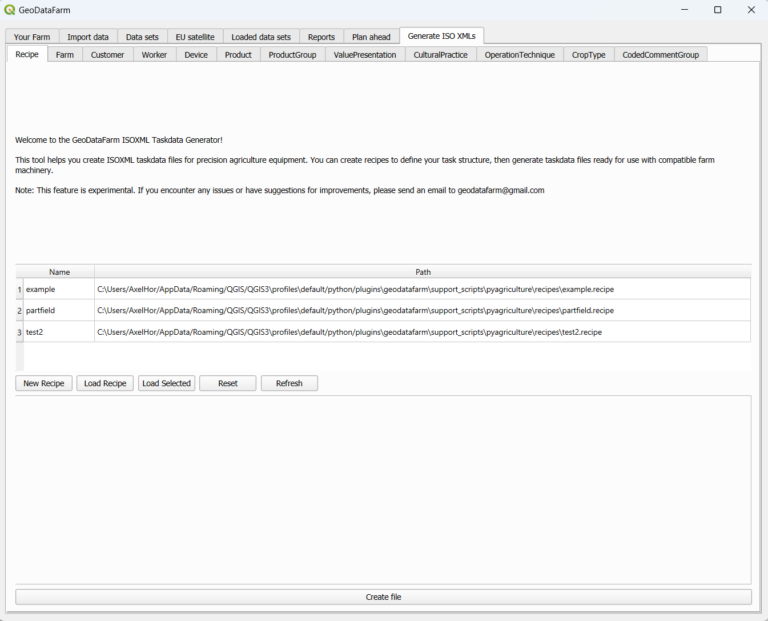Open the CropType sub-tab
The image size is (768, 621).
[588, 55]
